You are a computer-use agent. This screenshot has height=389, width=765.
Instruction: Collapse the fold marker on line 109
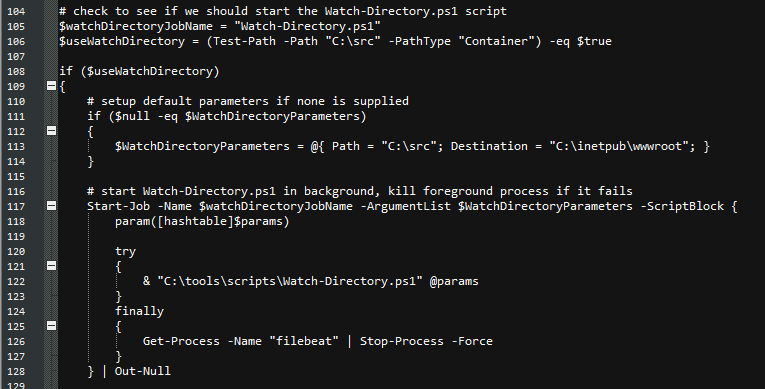point(51,86)
